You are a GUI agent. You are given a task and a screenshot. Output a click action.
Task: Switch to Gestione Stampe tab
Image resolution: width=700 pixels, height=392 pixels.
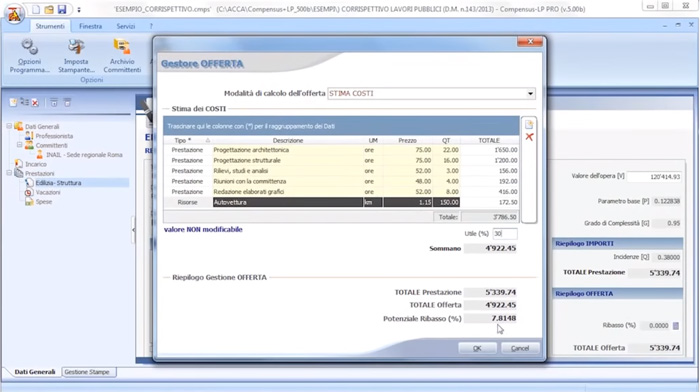[88, 372]
